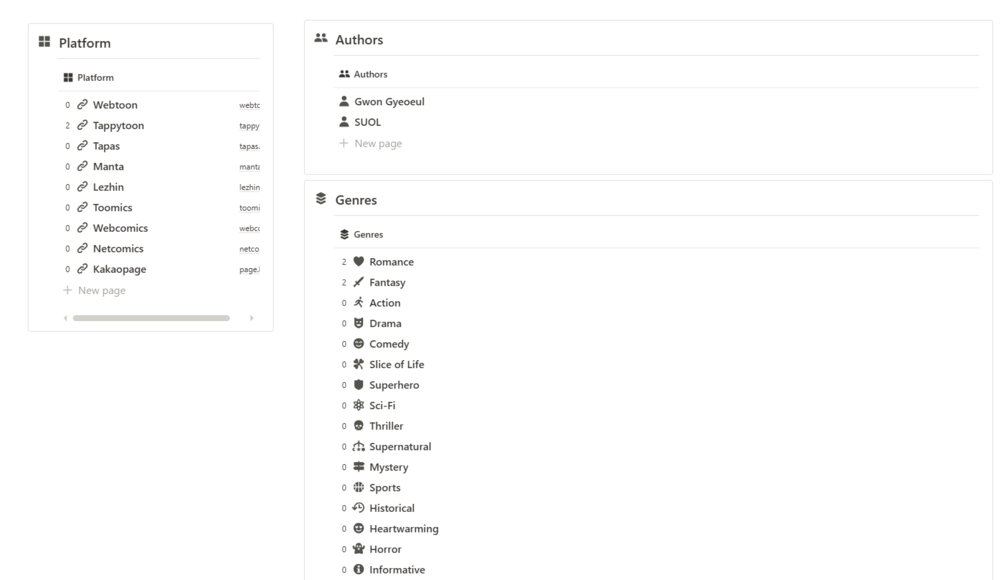Click the scroll right arrow in Platform panel
This screenshot has width=1005, height=580.
pos(251,318)
